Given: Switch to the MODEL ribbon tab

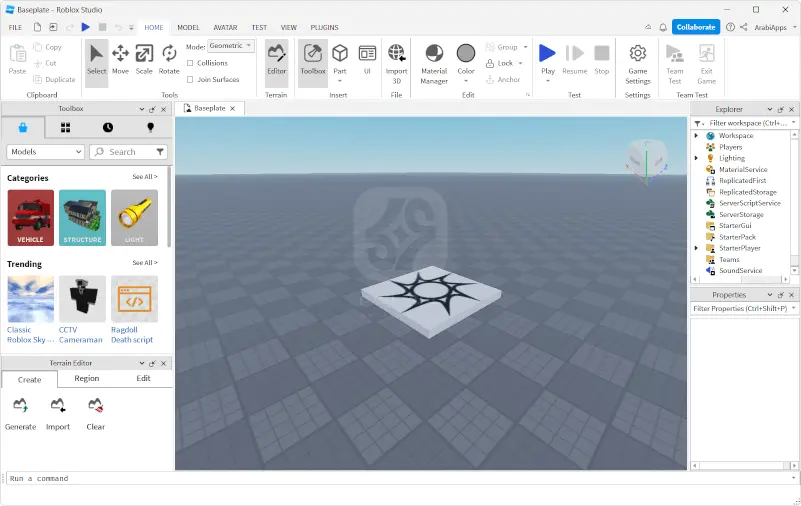Looking at the screenshot, I should click(x=188, y=28).
